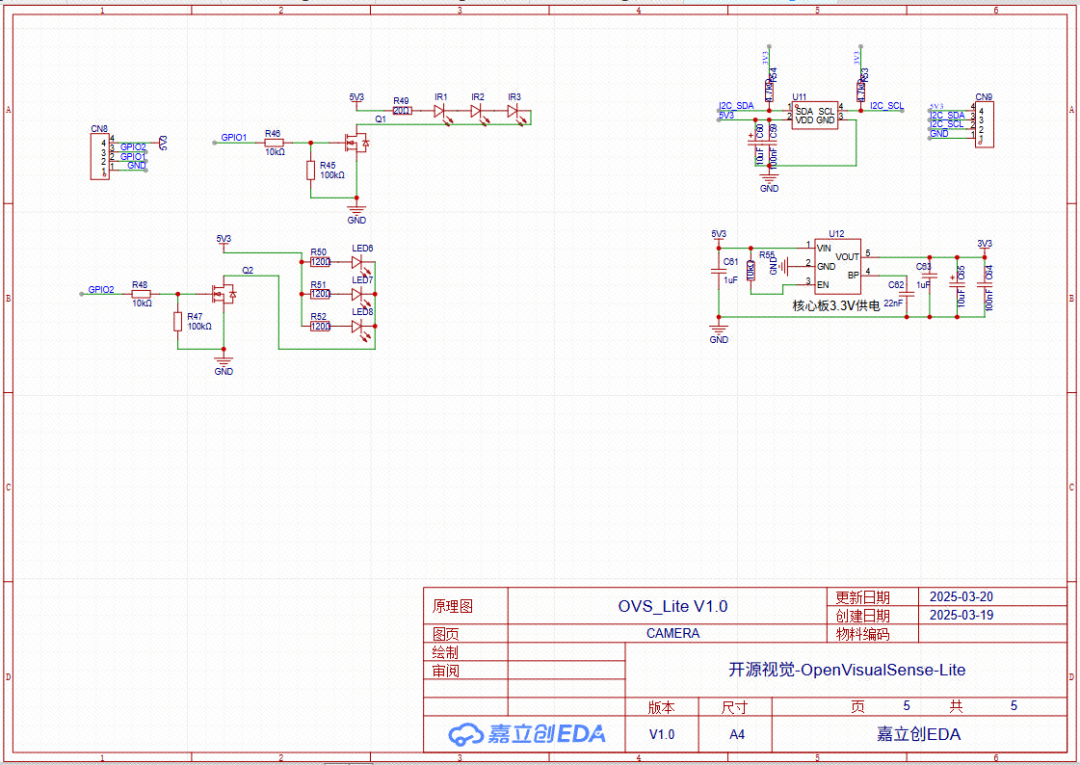Screen dimensions: 1080x765
Task: Select the MOSFET symbol Q1
Action: pos(357,142)
